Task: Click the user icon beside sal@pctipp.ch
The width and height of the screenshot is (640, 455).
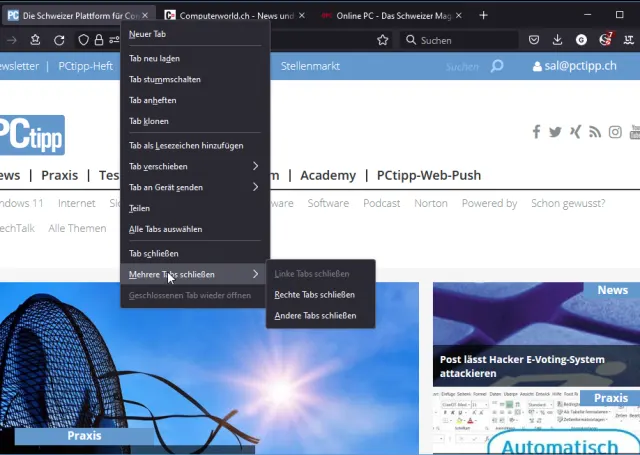Action: 537,66
